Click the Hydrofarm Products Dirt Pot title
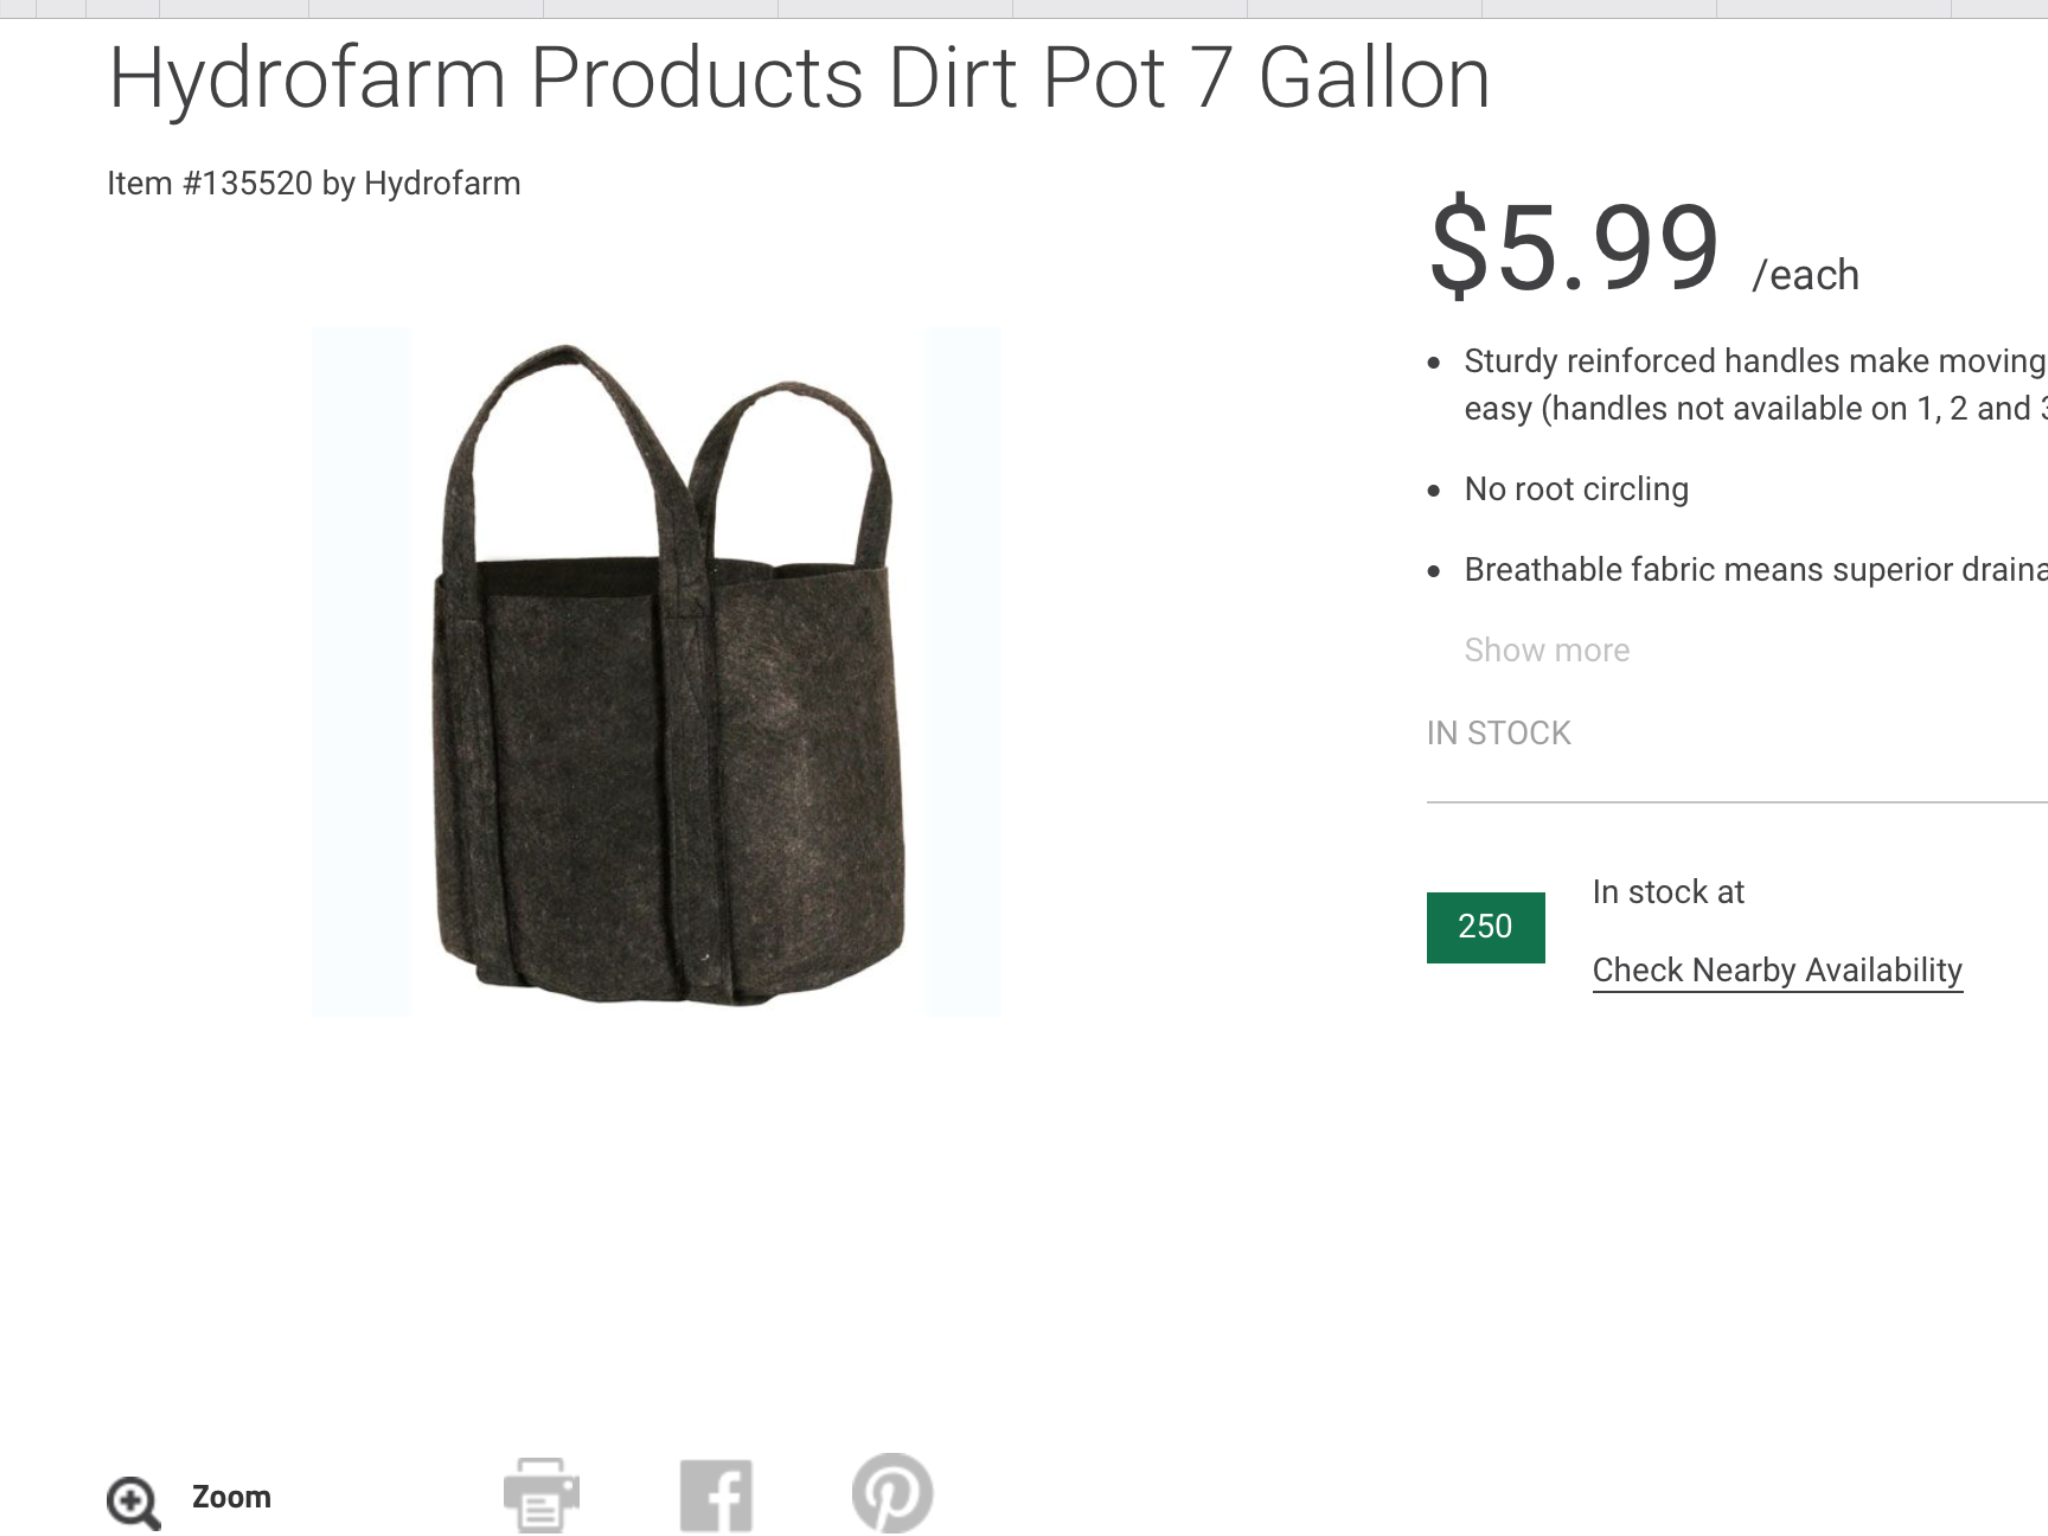Screen dimensions: 2048x1536 [799, 79]
